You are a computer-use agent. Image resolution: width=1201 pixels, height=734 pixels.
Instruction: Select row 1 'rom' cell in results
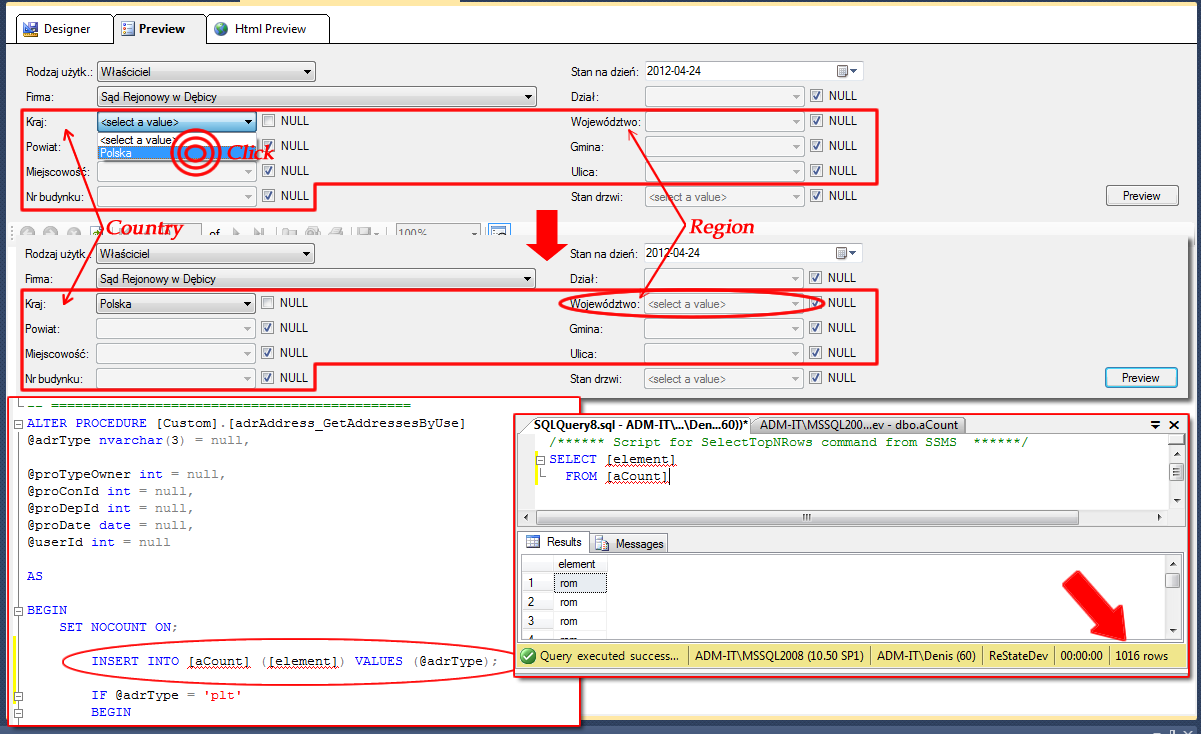click(x=579, y=583)
